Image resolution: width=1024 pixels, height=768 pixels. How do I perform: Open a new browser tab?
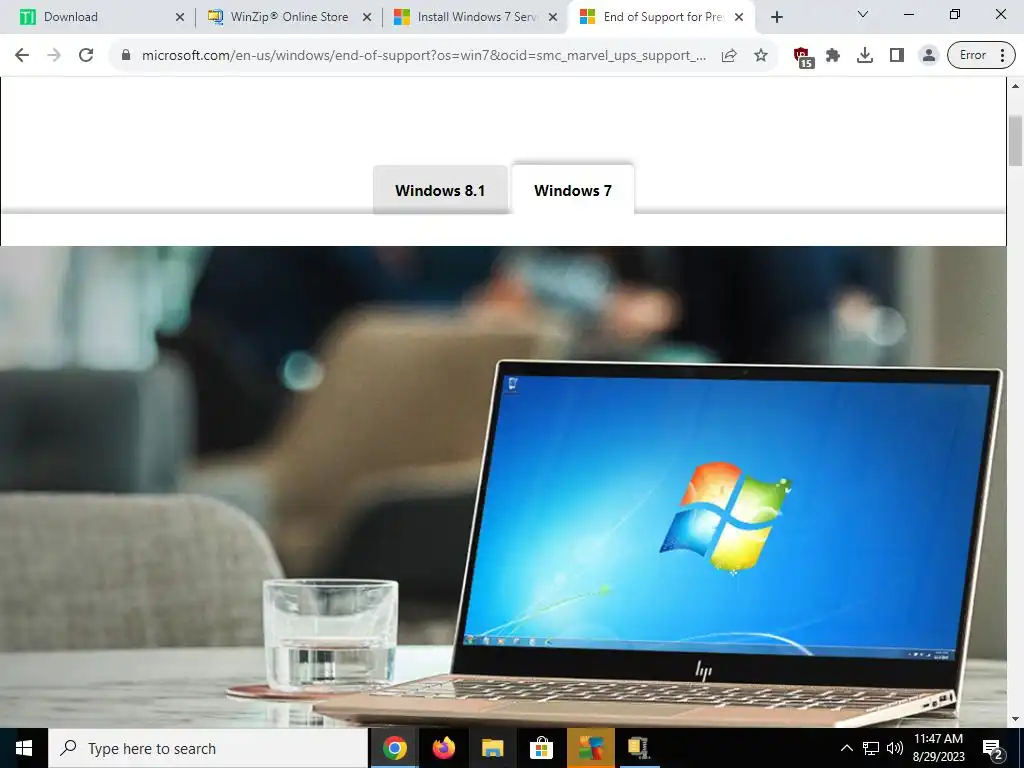(x=776, y=18)
